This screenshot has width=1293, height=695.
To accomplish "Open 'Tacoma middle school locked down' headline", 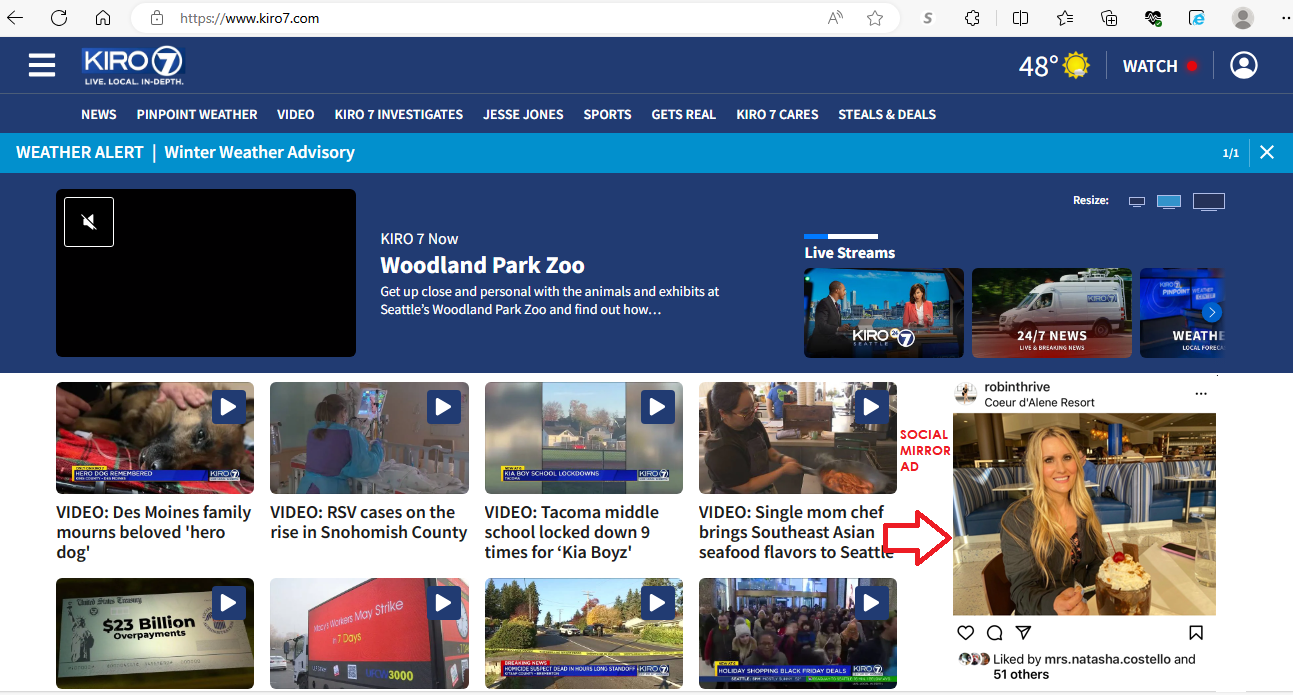I will [572, 532].
